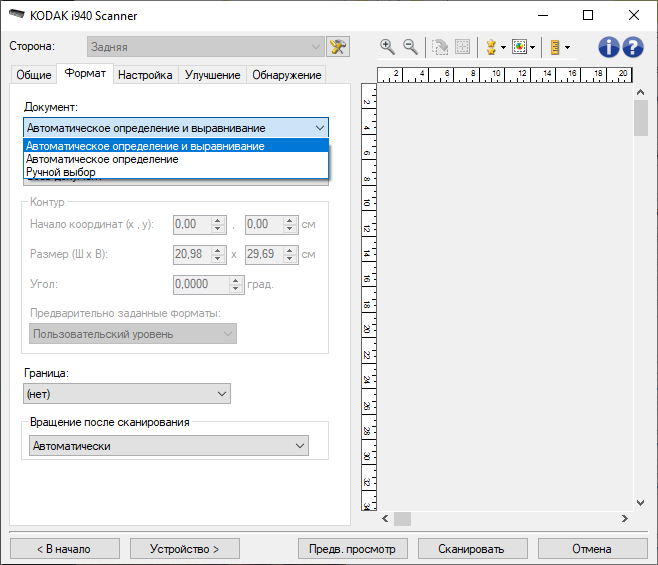This screenshot has width=658, height=565.
Task: Open the color display mode icon
Action: coord(520,47)
